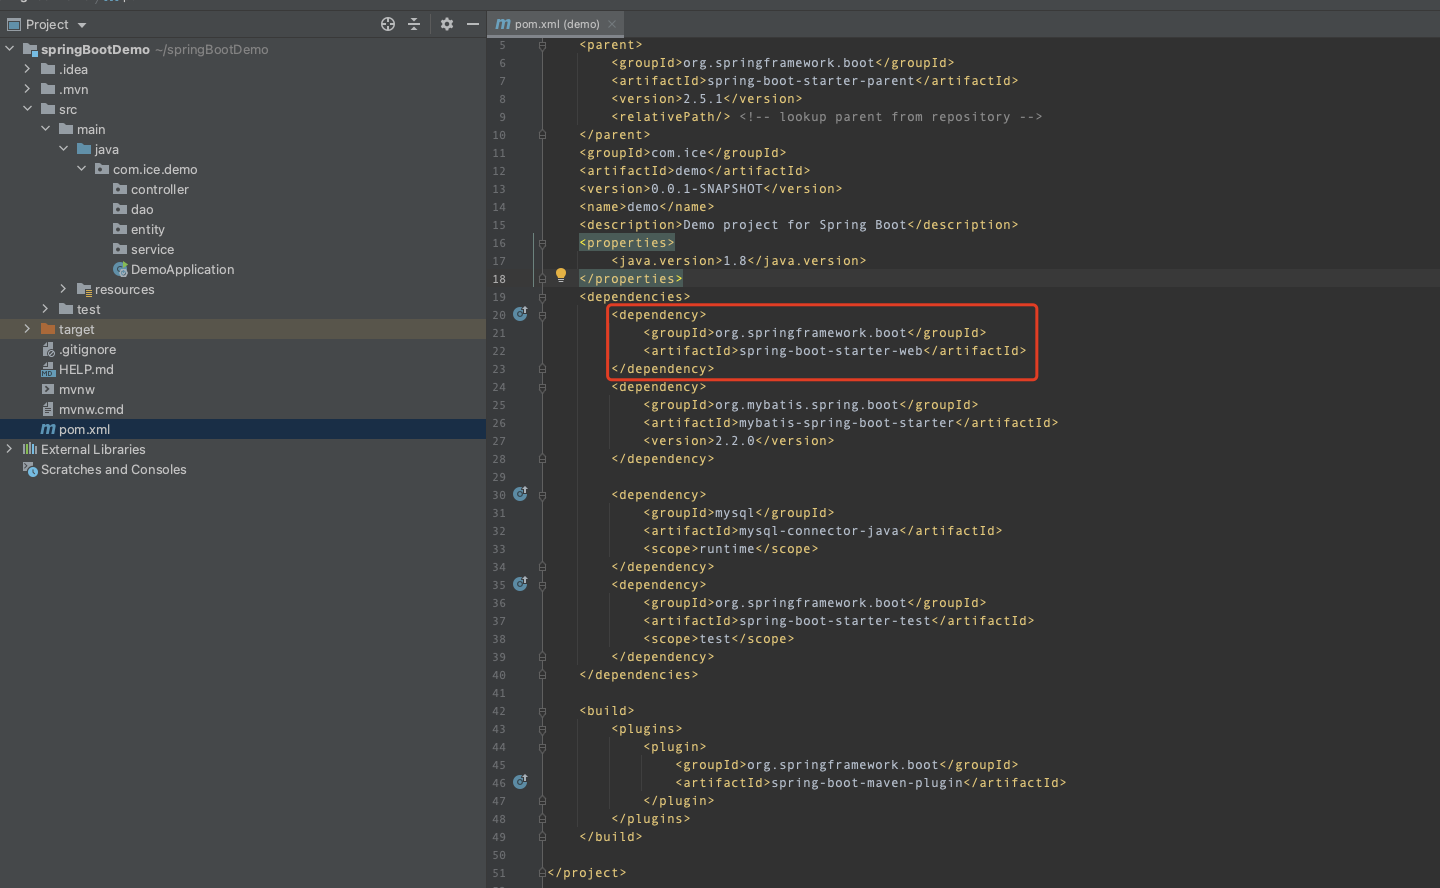Select the entity package
1440x888 pixels.
click(147, 229)
